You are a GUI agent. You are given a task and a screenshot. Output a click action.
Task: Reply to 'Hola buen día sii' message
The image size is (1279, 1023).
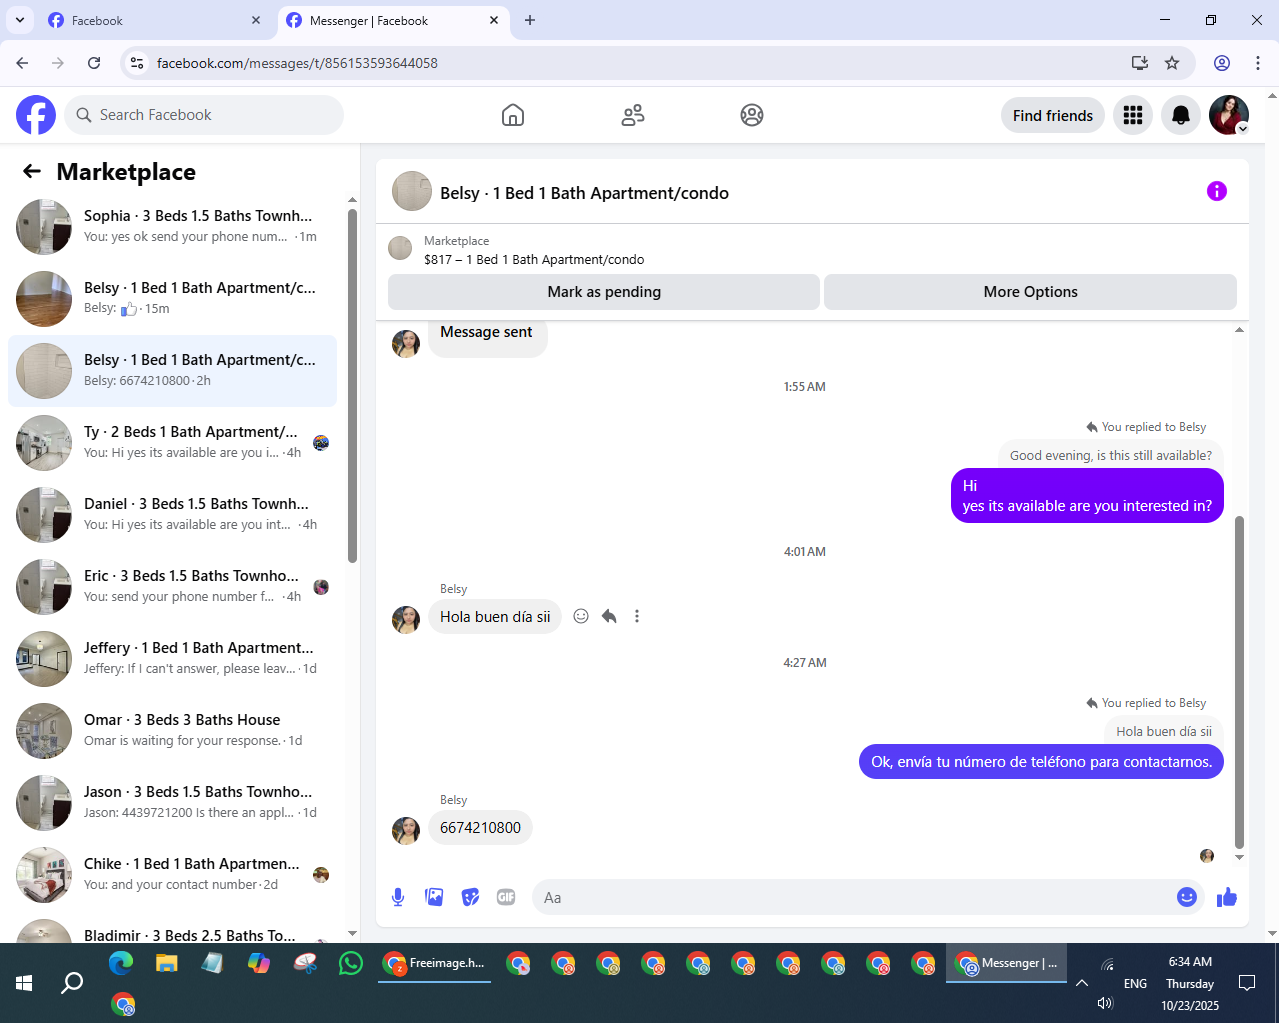[x=609, y=616]
